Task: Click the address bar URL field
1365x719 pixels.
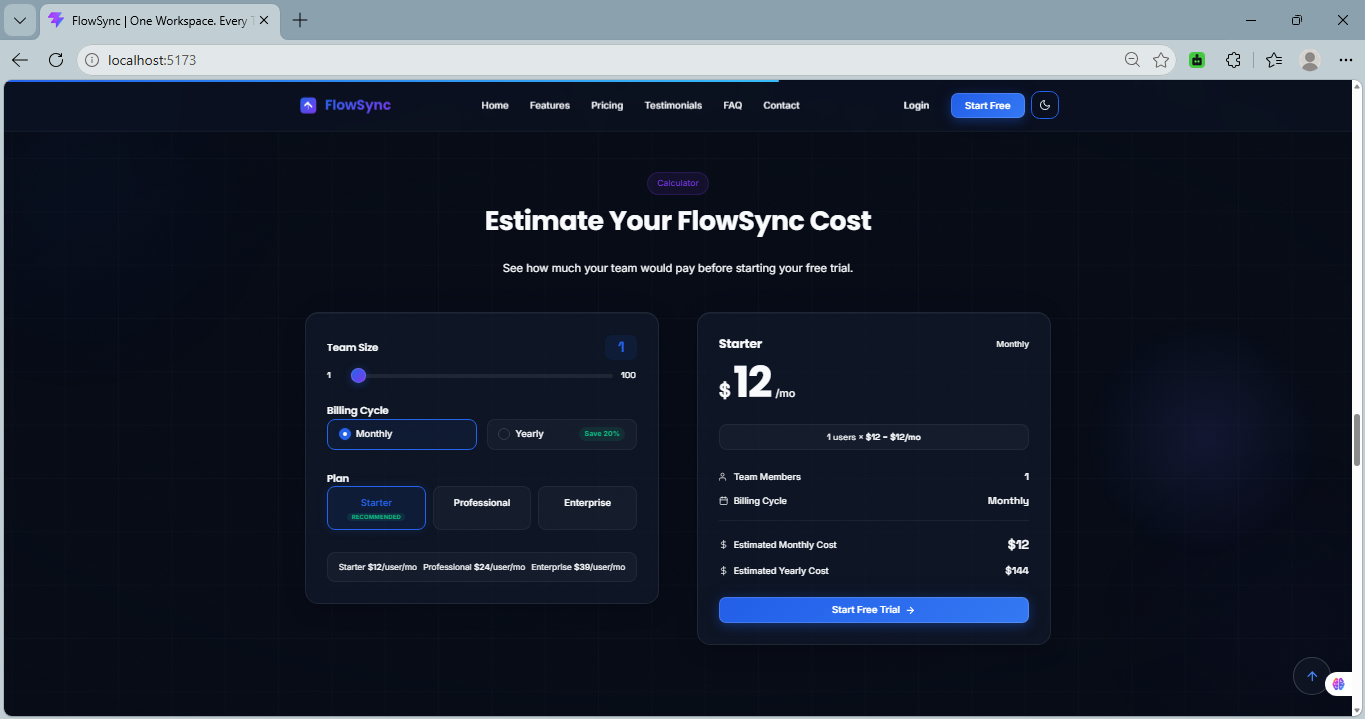Action: (x=600, y=60)
